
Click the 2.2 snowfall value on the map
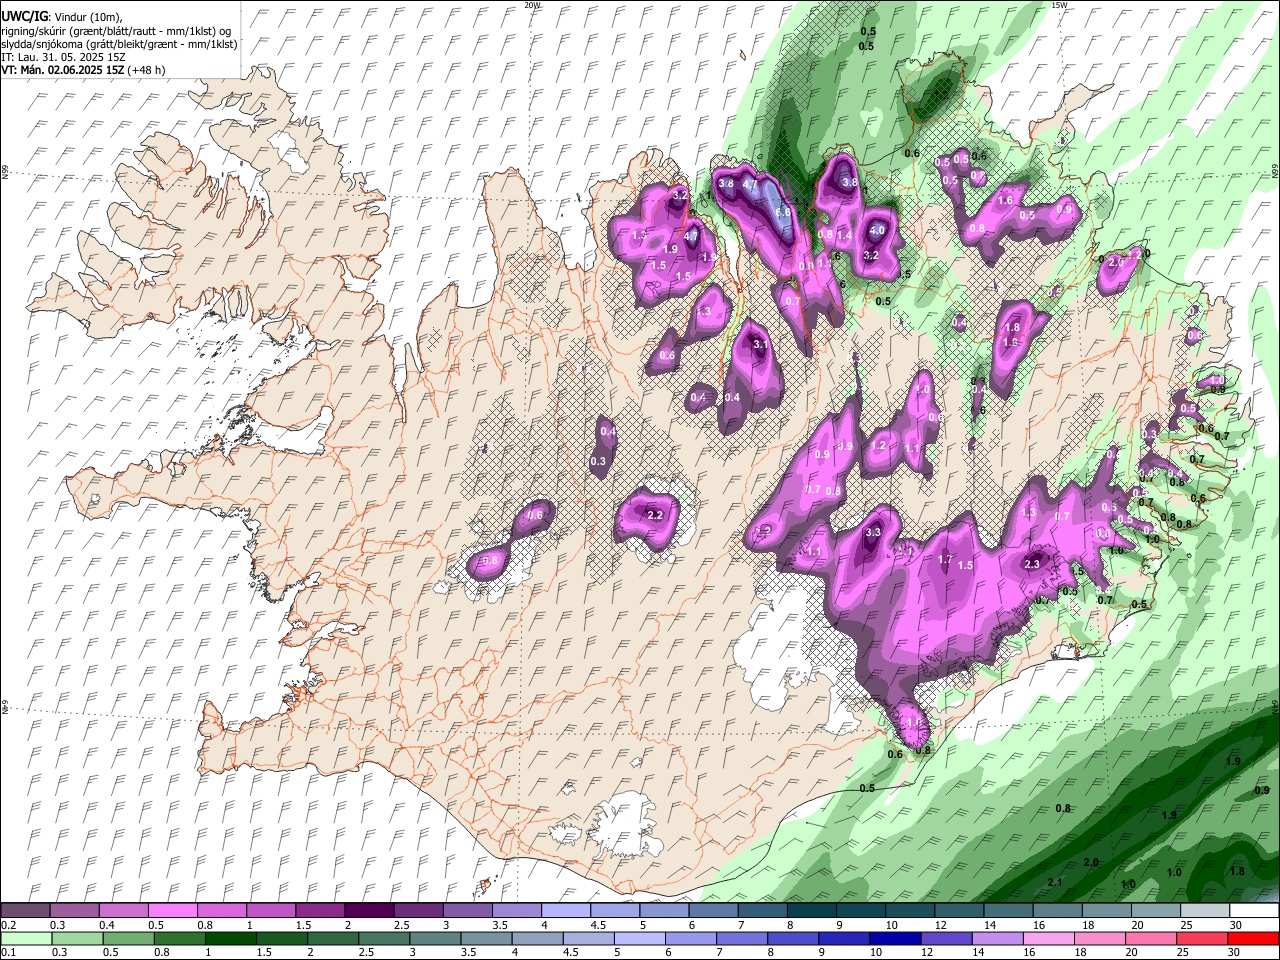pos(656,515)
